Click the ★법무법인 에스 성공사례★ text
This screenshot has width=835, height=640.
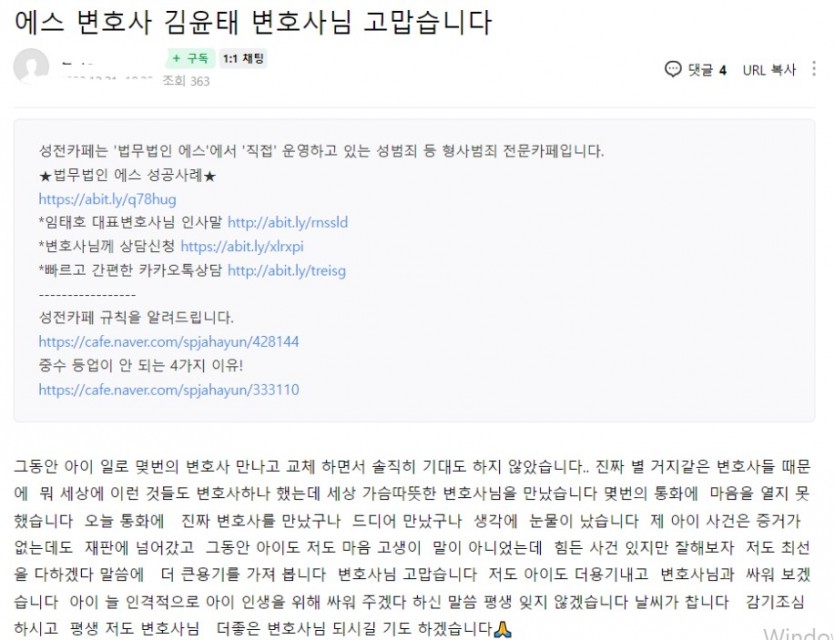127,175
